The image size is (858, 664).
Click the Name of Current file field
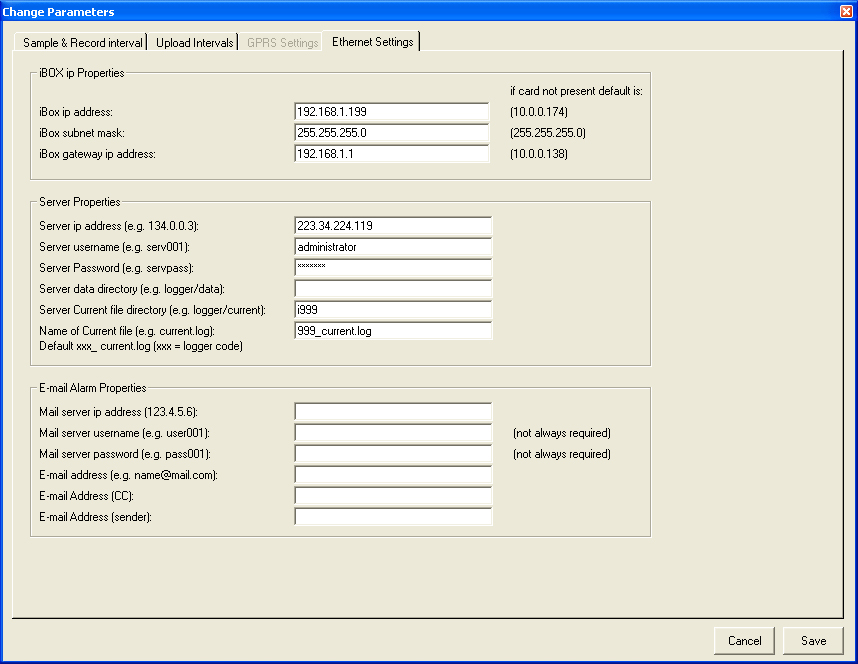[x=393, y=331]
